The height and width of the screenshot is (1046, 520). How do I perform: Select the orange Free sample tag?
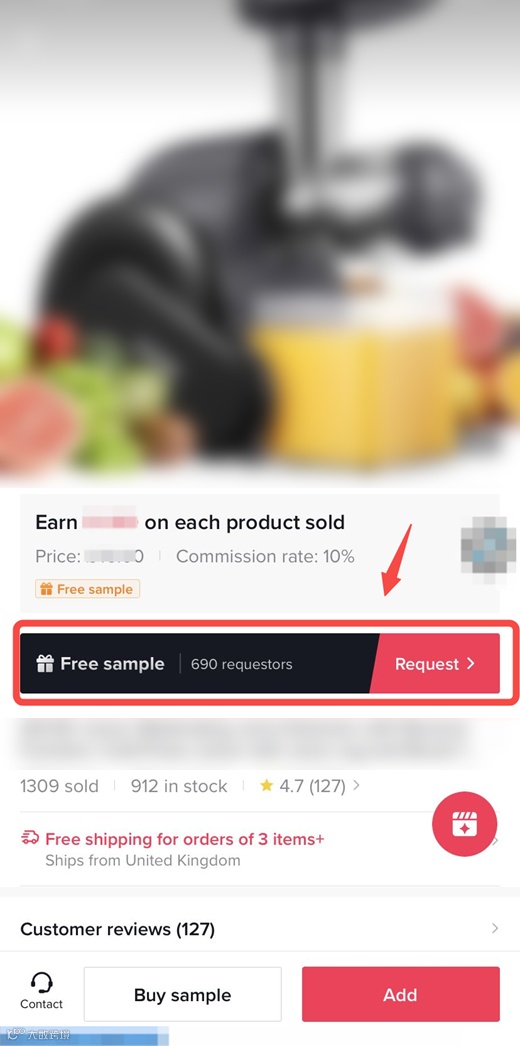click(87, 589)
